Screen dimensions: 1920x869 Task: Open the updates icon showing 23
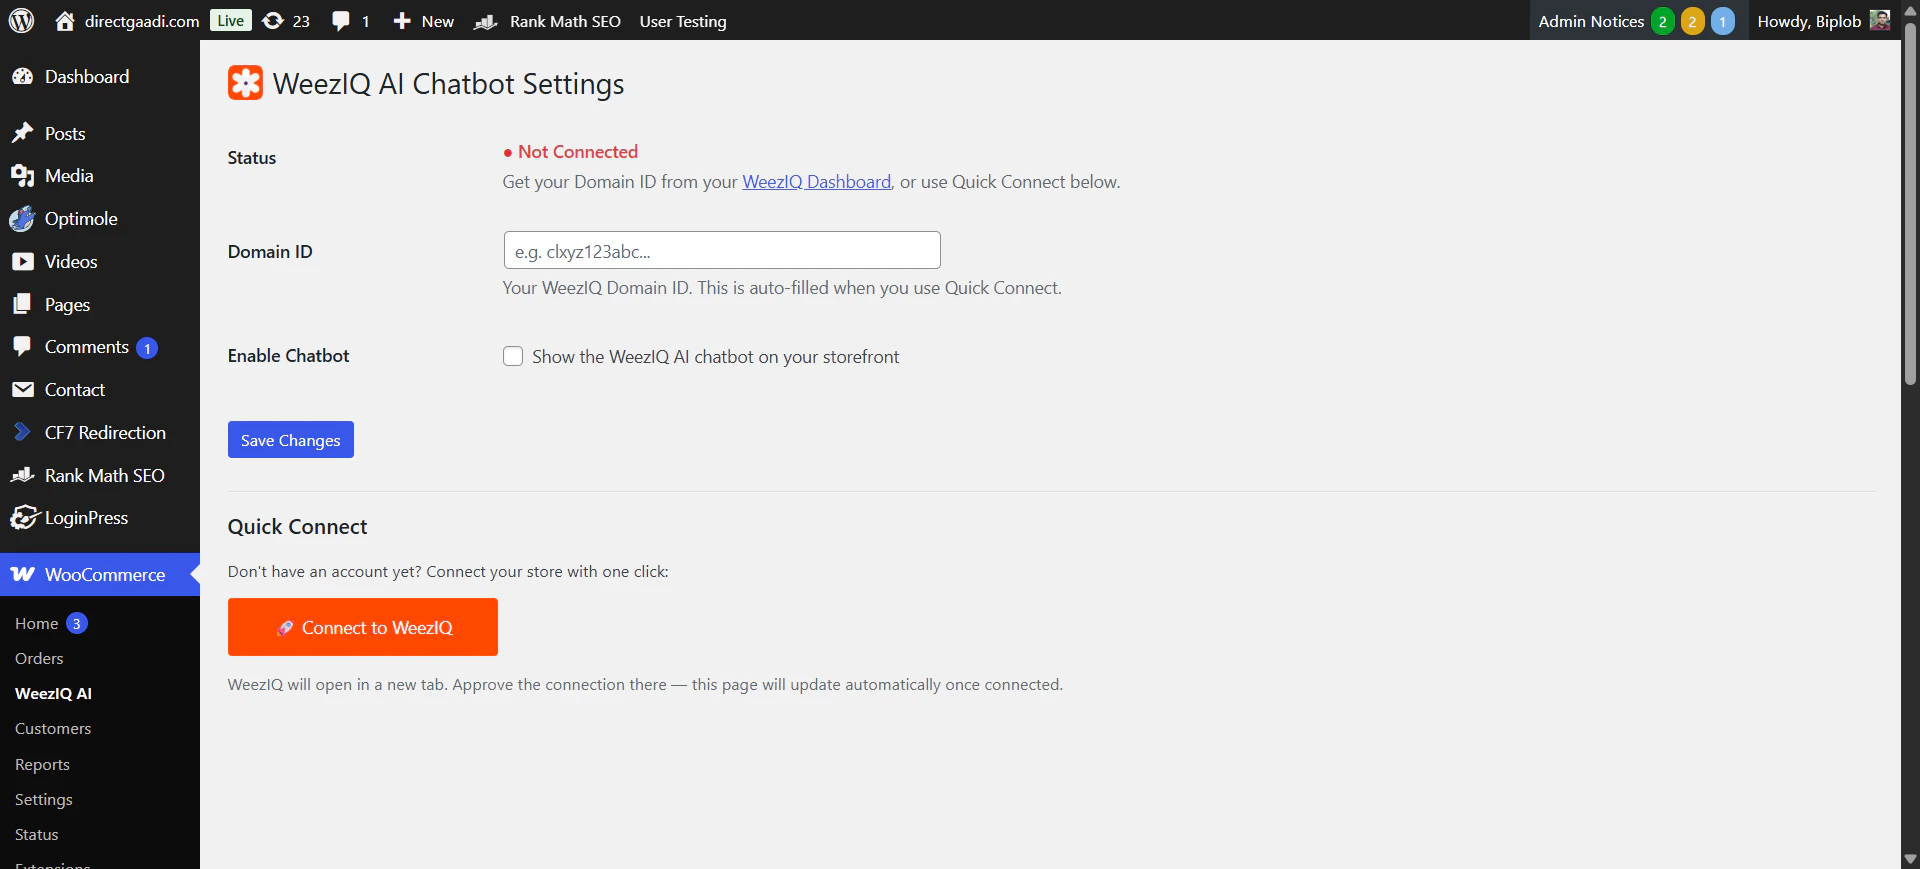pyautogui.click(x=273, y=21)
